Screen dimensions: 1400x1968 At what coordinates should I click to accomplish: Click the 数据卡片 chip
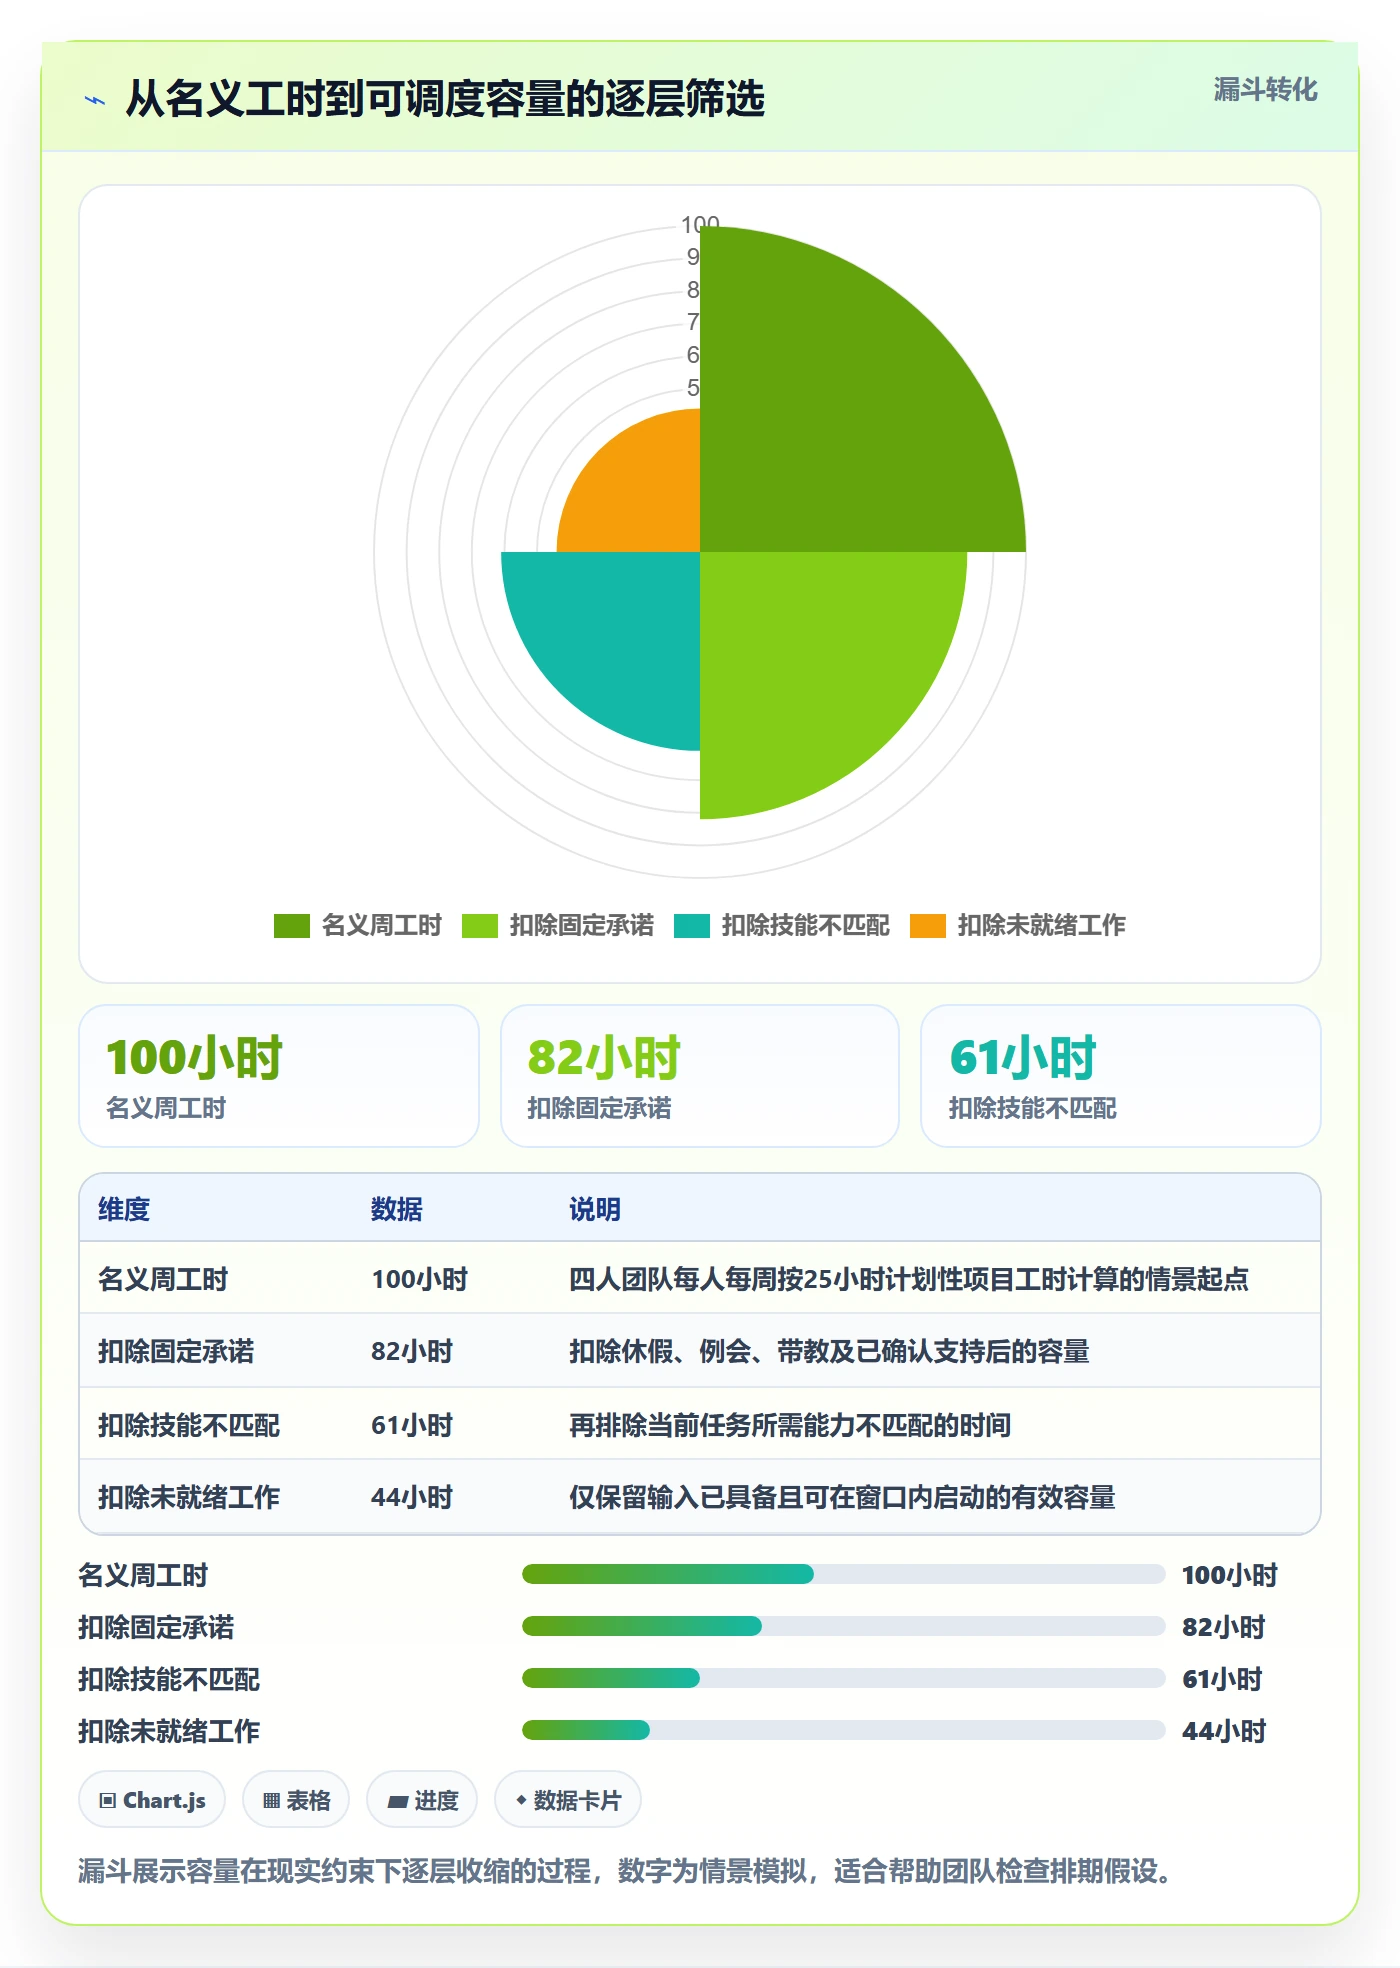point(568,1800)
